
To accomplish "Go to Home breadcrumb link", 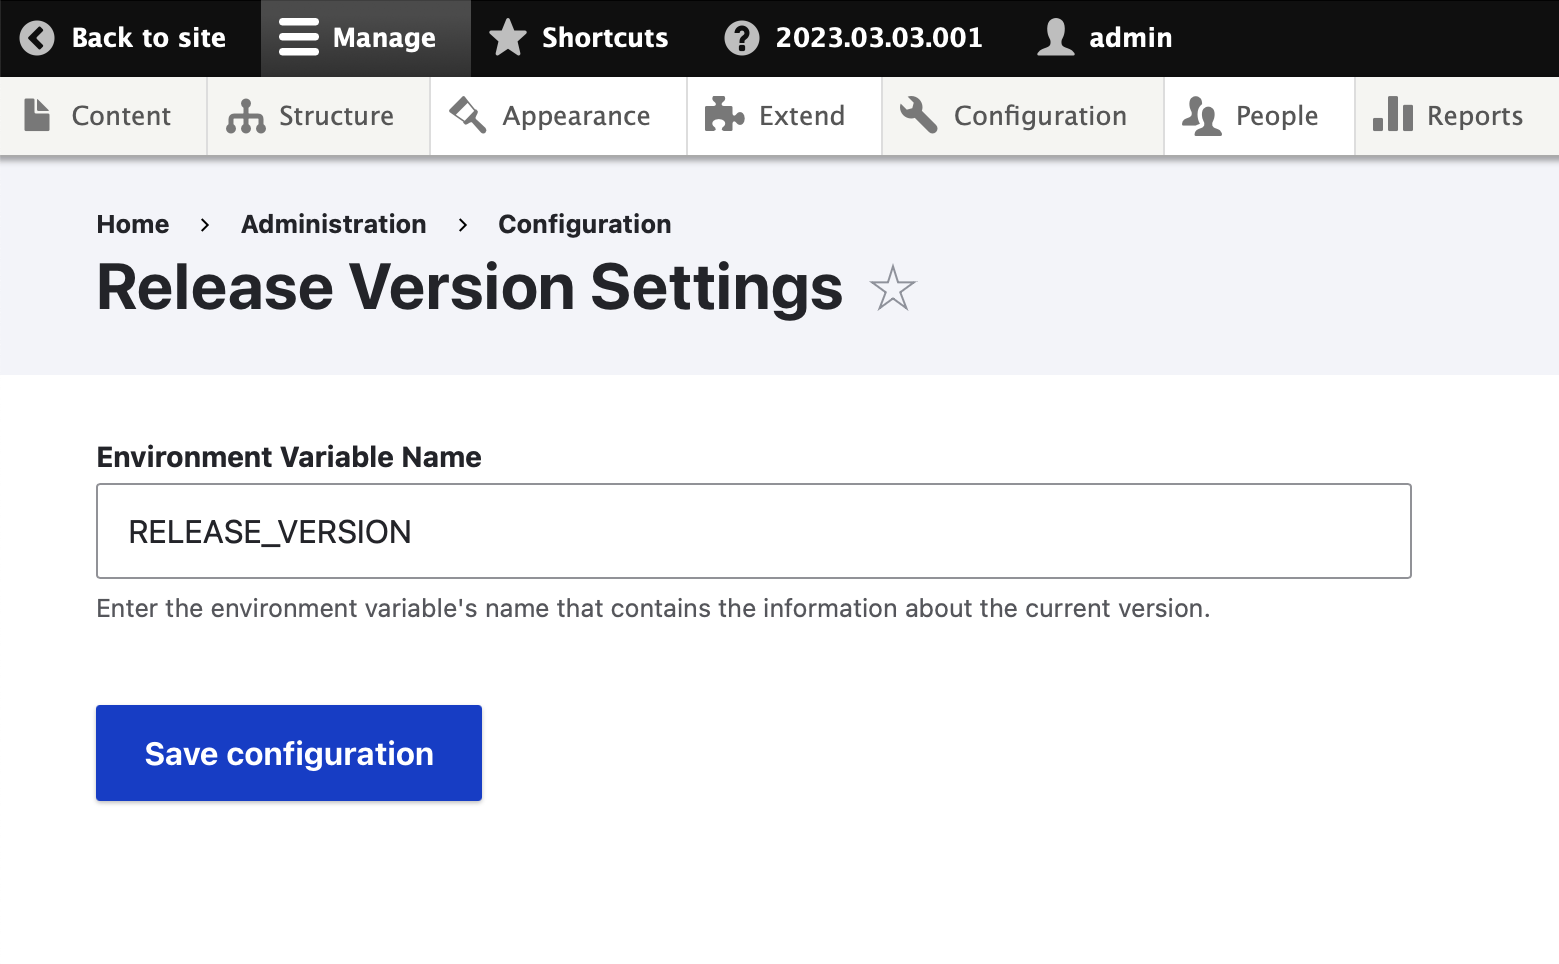I will (133, 224).
